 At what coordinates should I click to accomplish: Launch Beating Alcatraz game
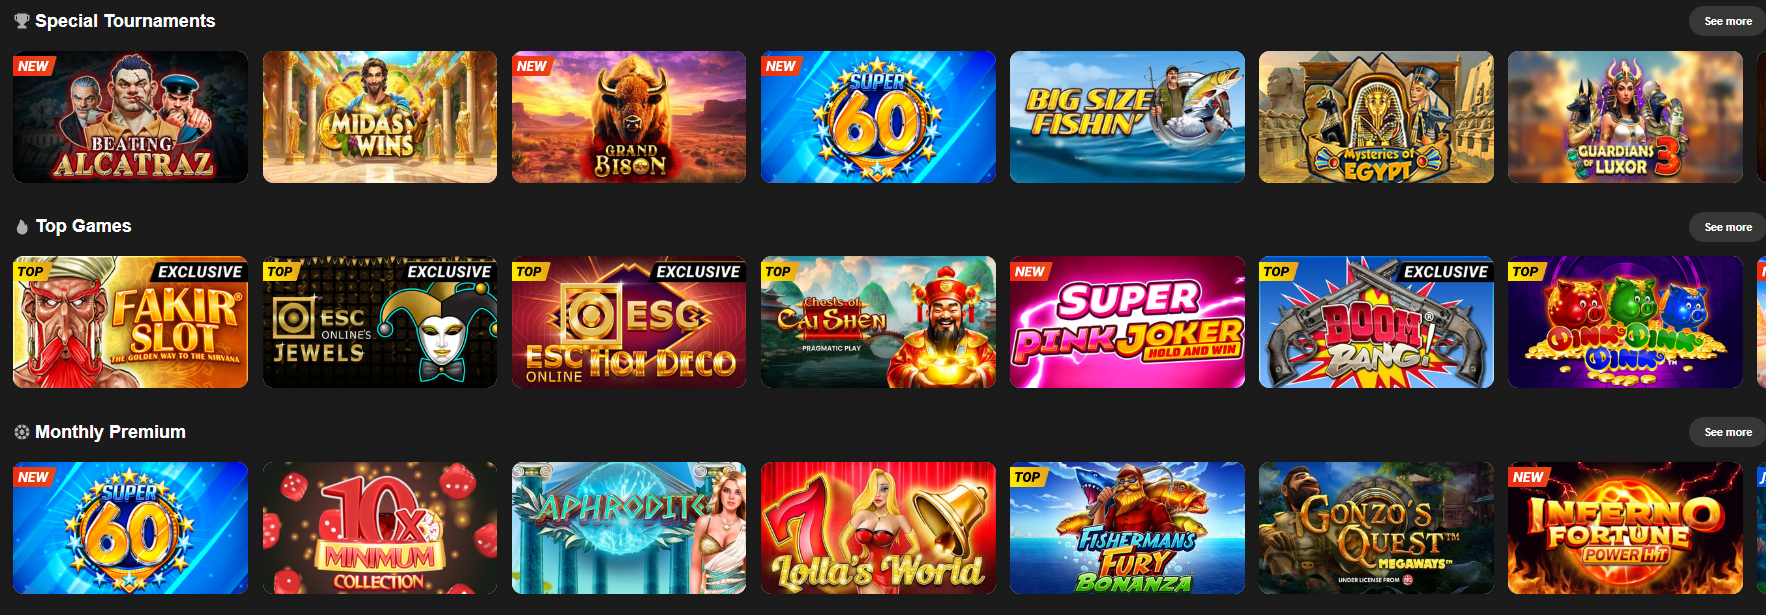coord(130,117)
